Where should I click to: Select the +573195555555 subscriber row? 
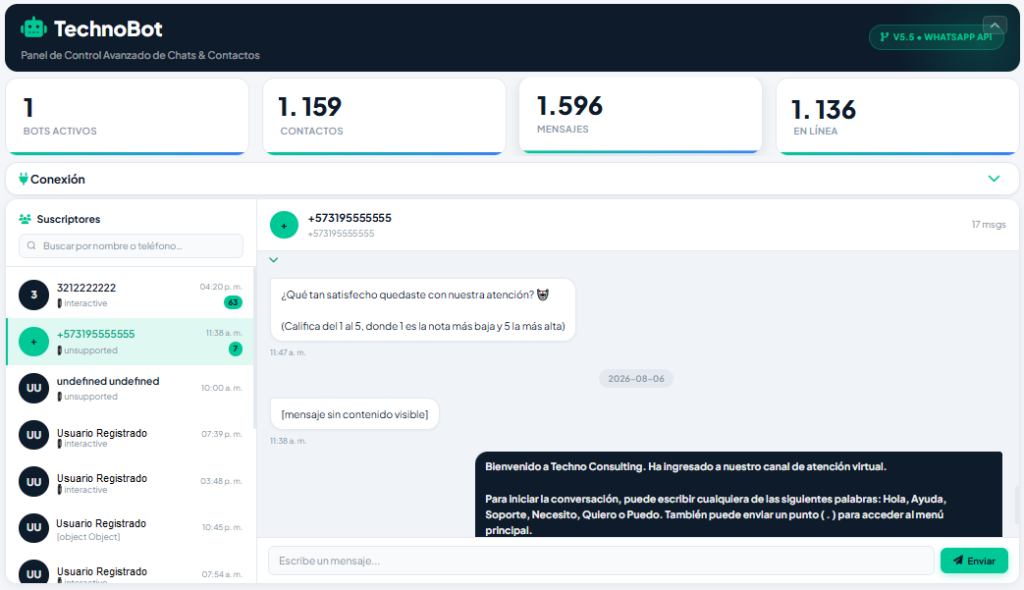tap(129, 342)
